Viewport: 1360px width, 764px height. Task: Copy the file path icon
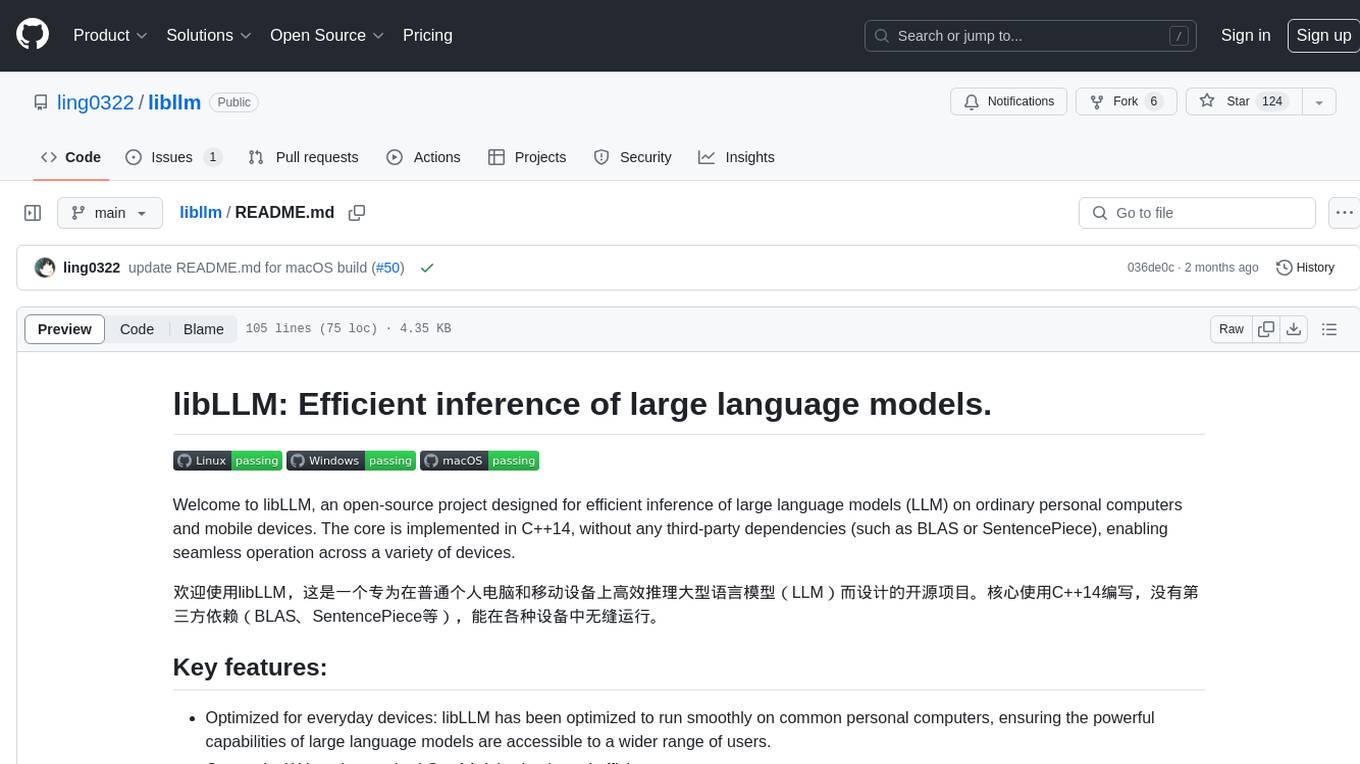[356, 213]
